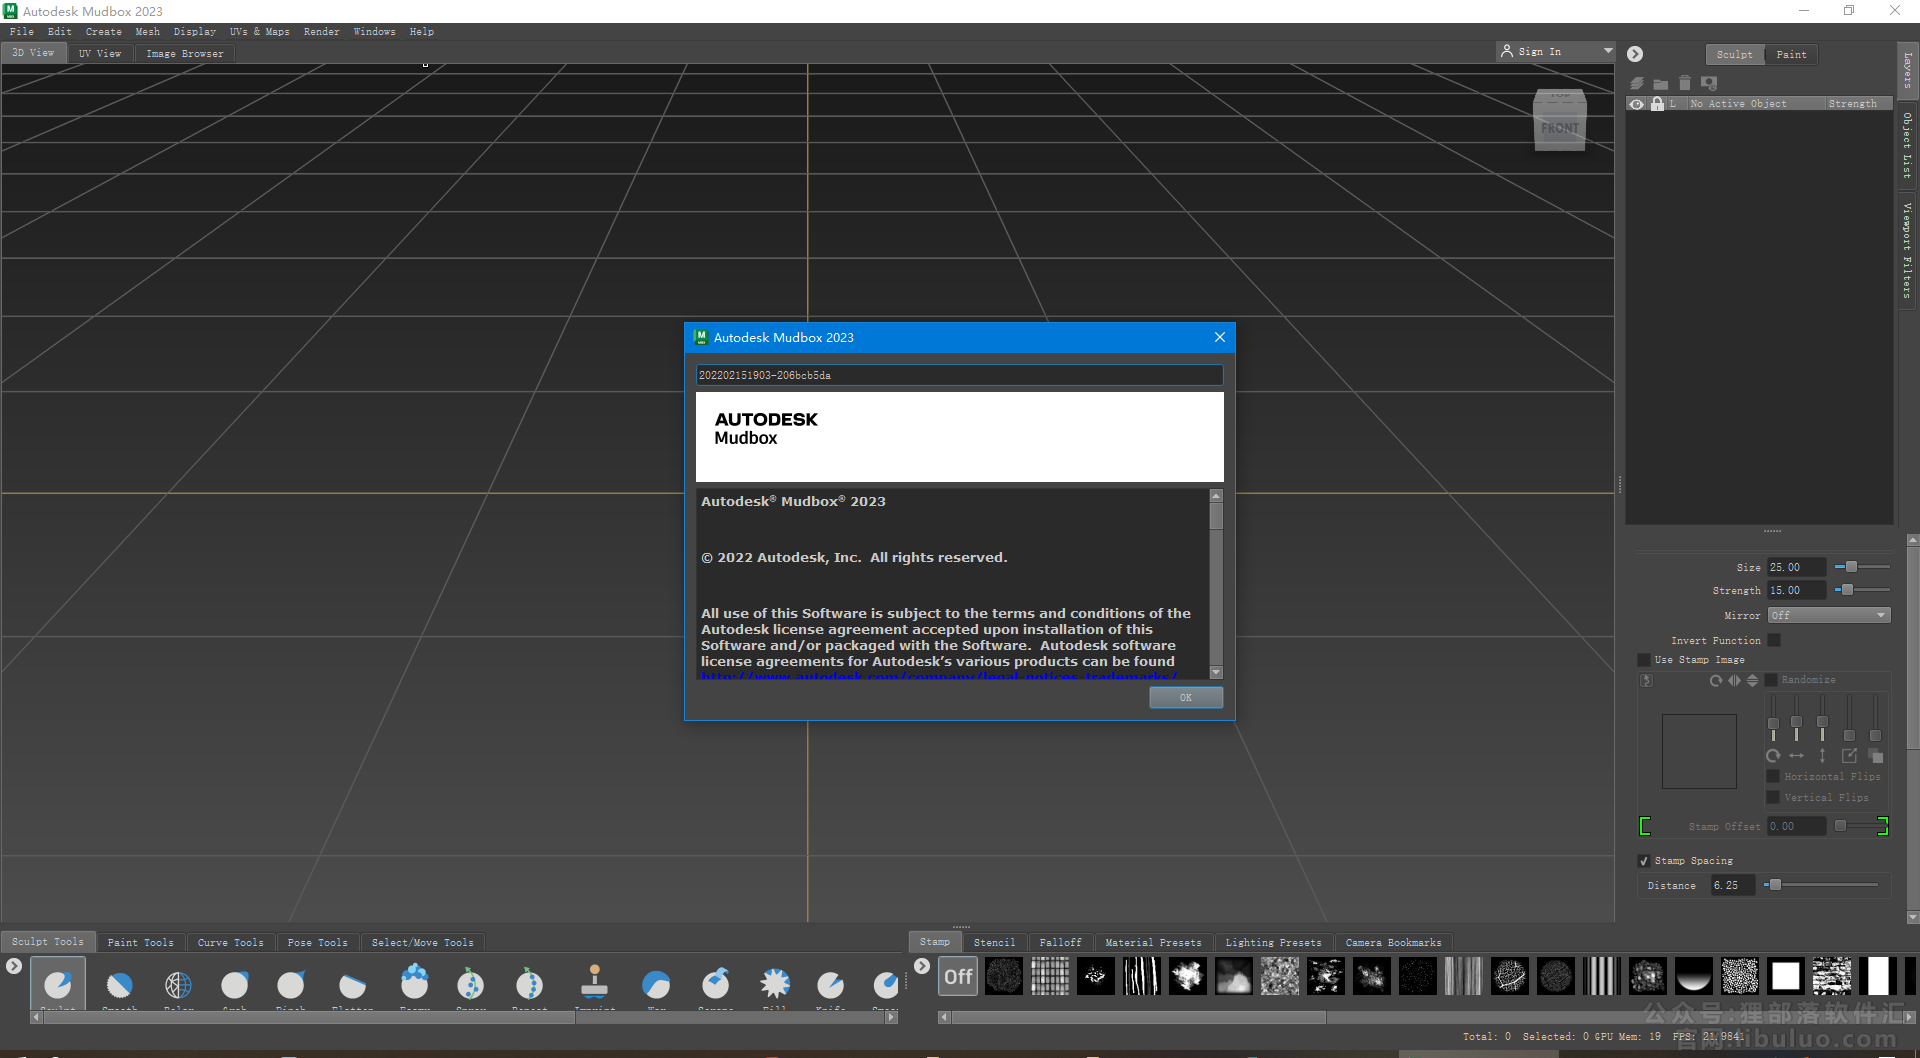The height and width of the screenshot is (1058, 1920).
Task: Open the Mirror dropdown
Action: pyautogui.click(x=1829, y=615)
